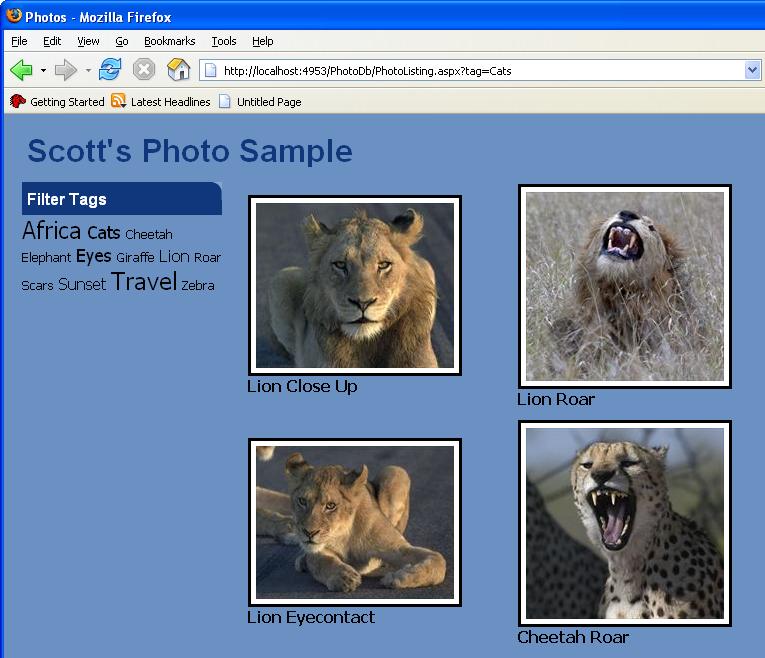Open the Cheetah Roar photo thumbnail
The height and width of the screenshot is (658, 765).
coord(624,523)
